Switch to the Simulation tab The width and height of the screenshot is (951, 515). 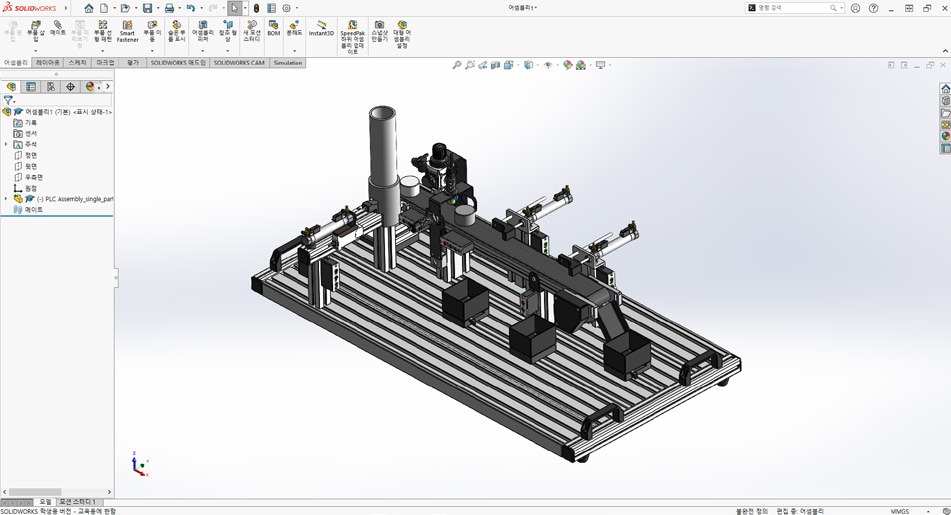click(287, 63)
